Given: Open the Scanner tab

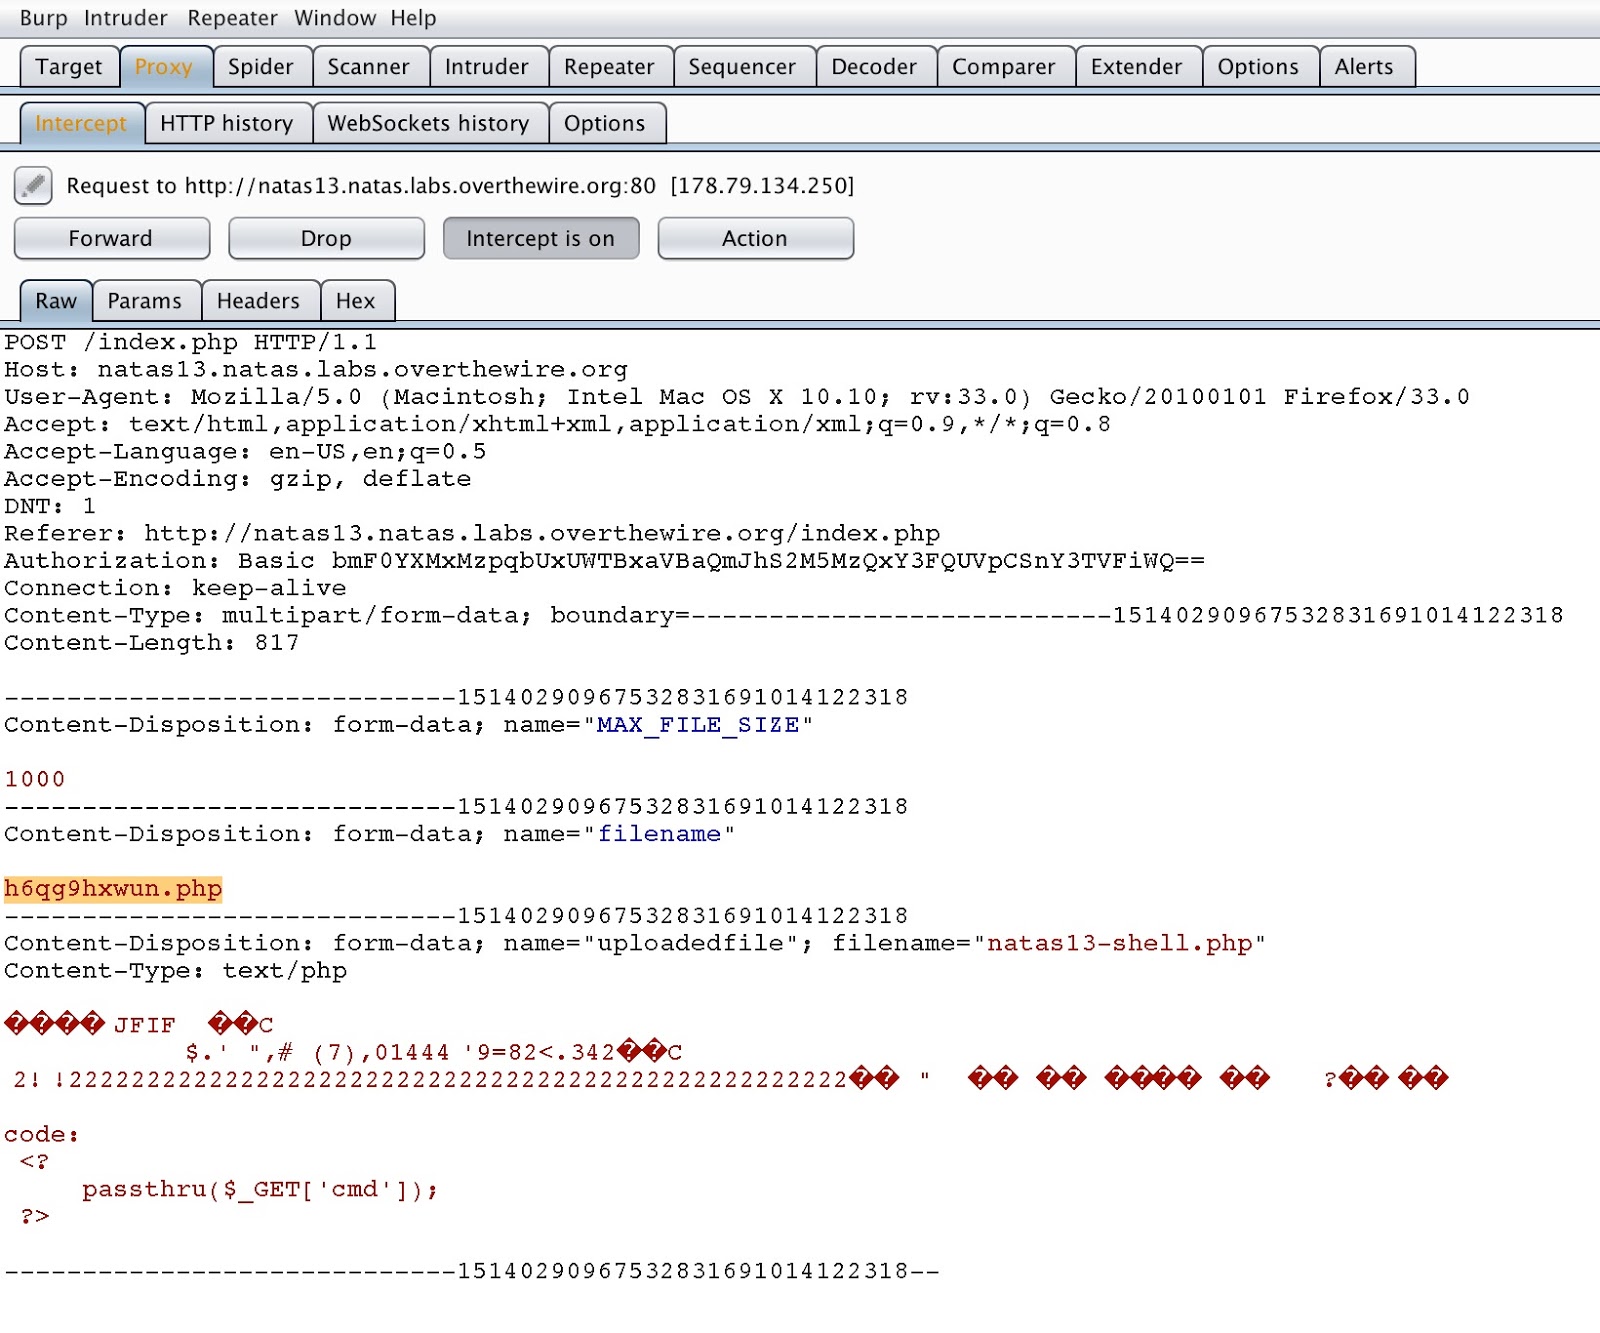Looking at the screenshot, I should click(369, 66).
